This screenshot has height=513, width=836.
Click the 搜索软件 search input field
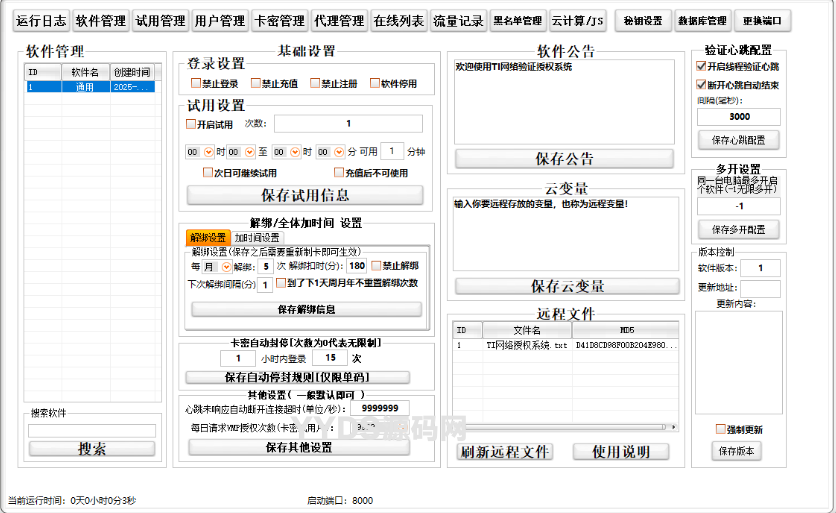click(x=92, y=431)
